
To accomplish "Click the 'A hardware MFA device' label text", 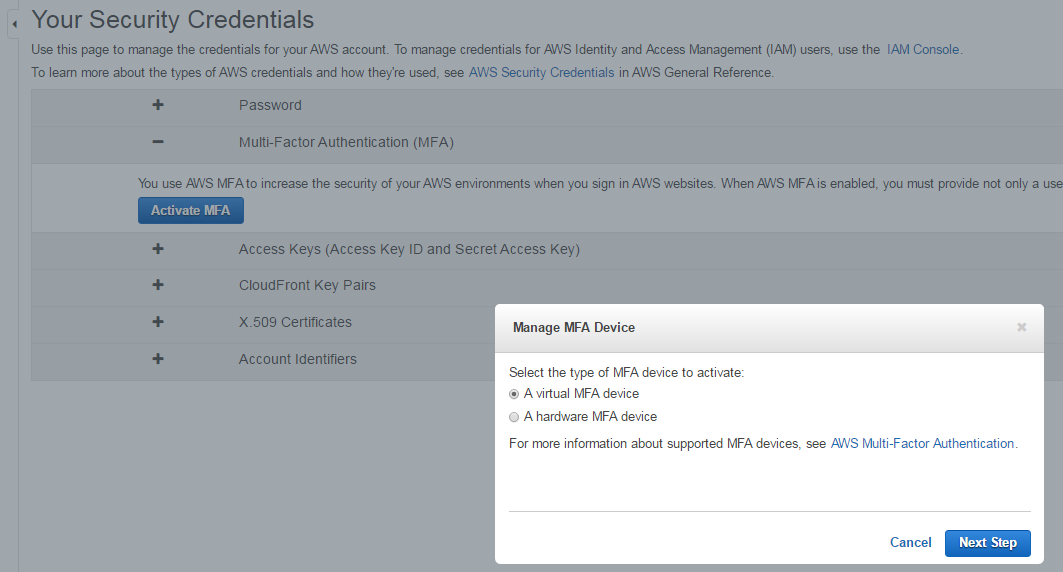I will pyautogui.click(x=590, y=417).
